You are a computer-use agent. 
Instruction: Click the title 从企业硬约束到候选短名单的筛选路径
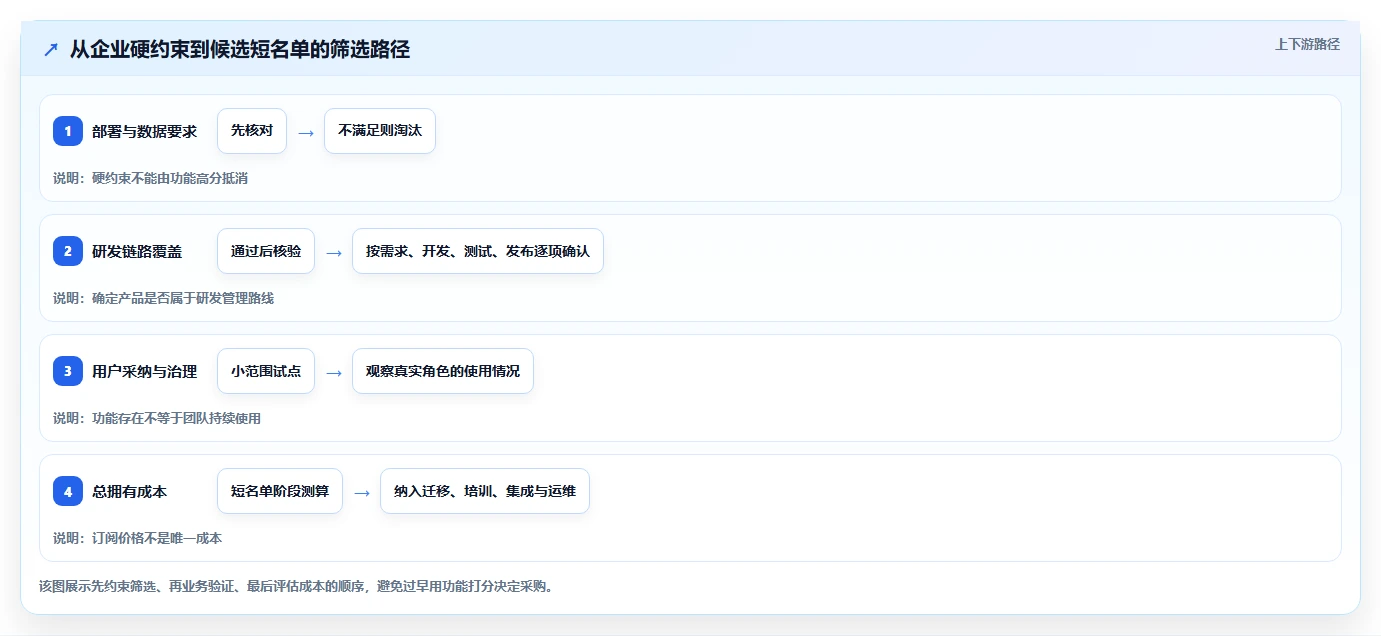240,49
